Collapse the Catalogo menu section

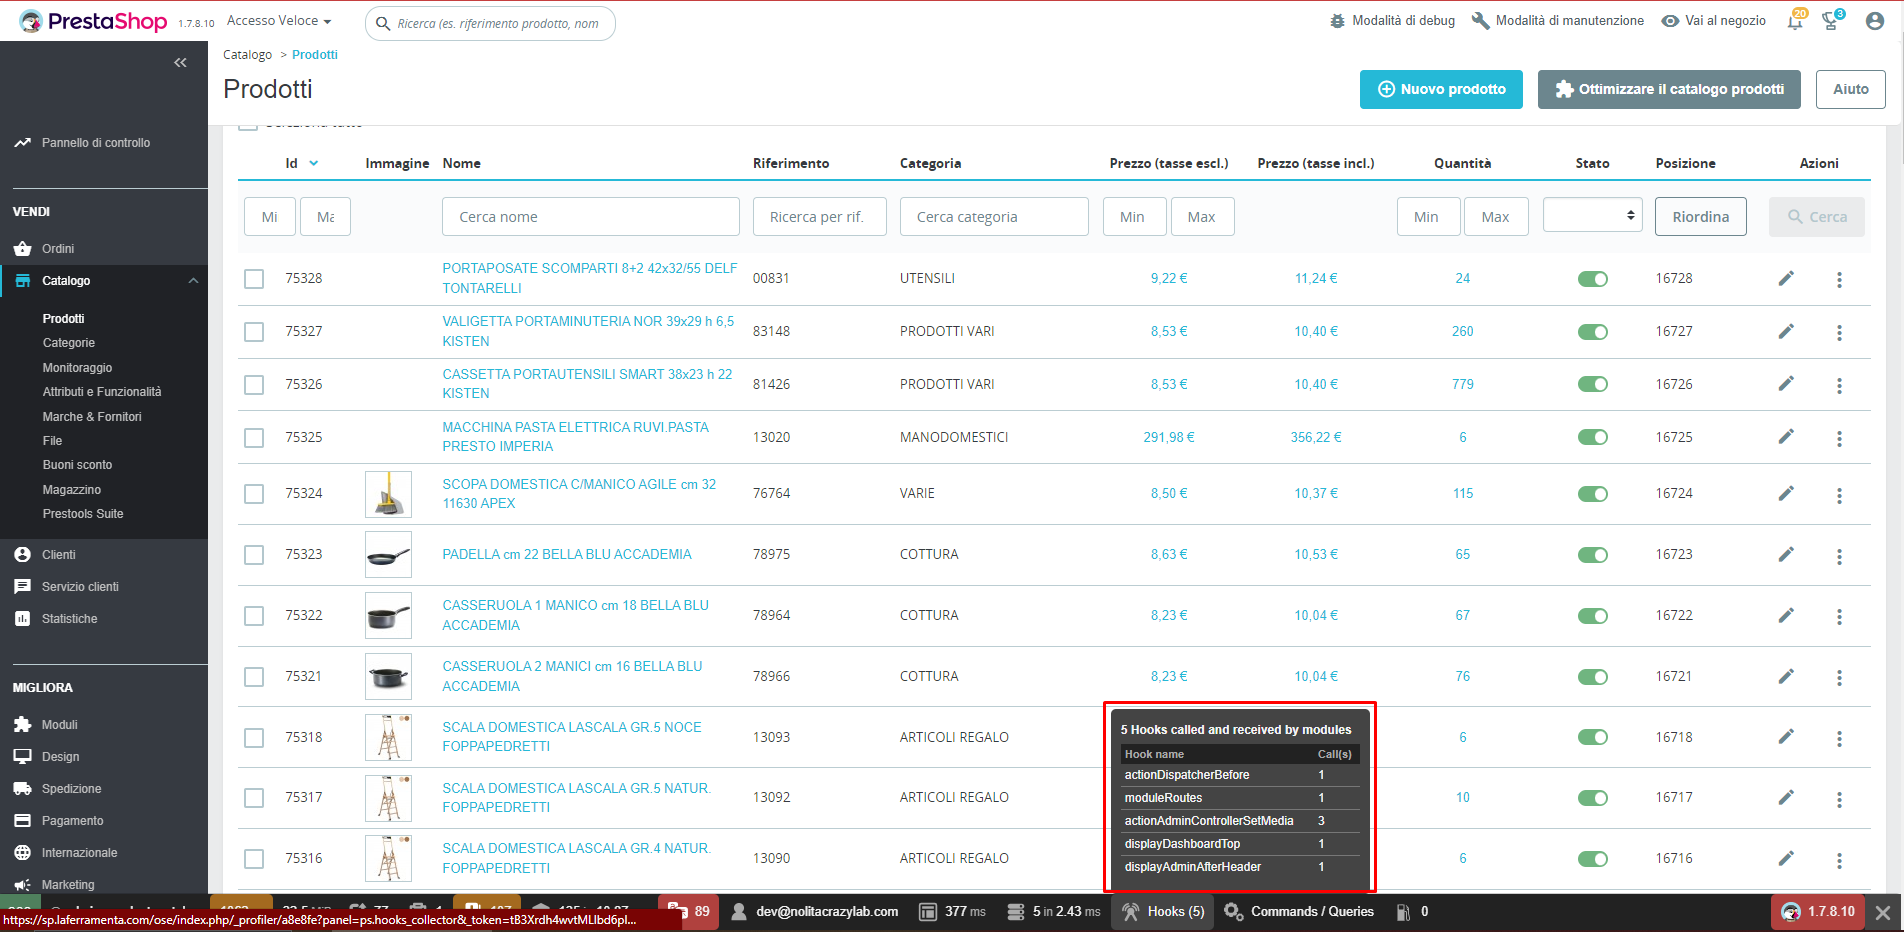pos(193,281)
